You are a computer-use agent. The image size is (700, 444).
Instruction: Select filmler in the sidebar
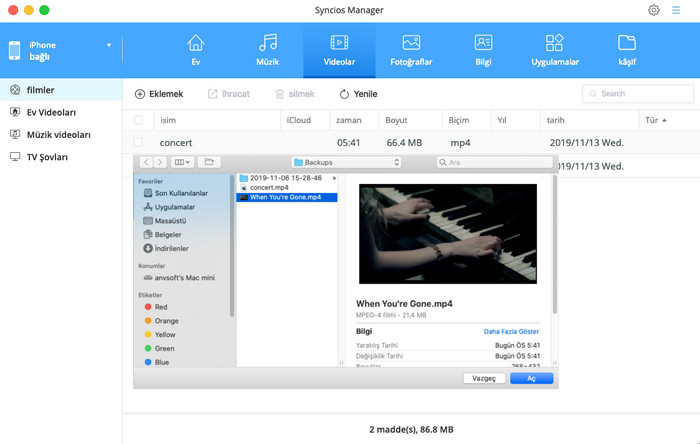click(61, 90)
